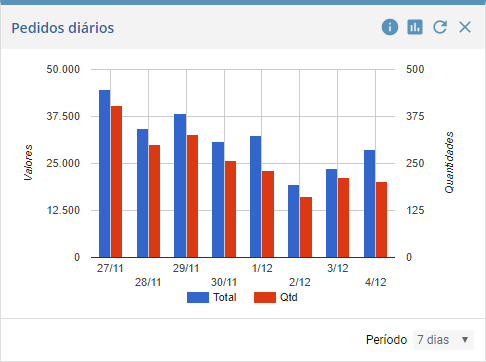Select the red Qtd bar for 3/12
Screen dimensions: 486x362
[x=343, y=218]
